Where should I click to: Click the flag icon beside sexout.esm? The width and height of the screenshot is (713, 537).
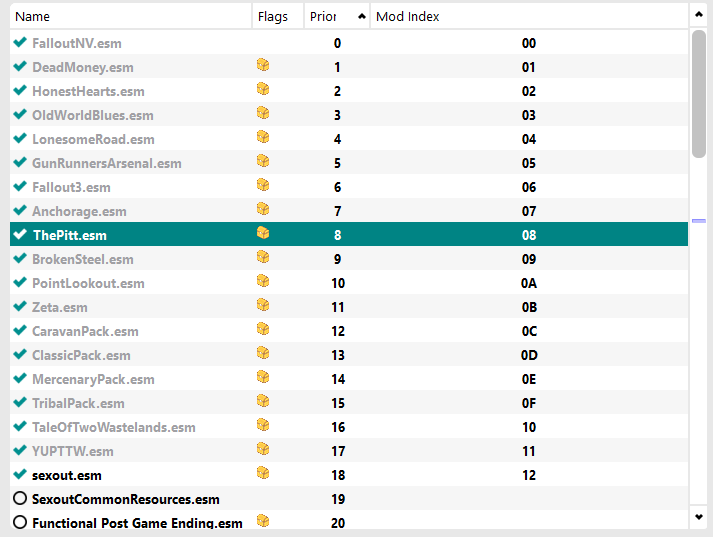263,473
